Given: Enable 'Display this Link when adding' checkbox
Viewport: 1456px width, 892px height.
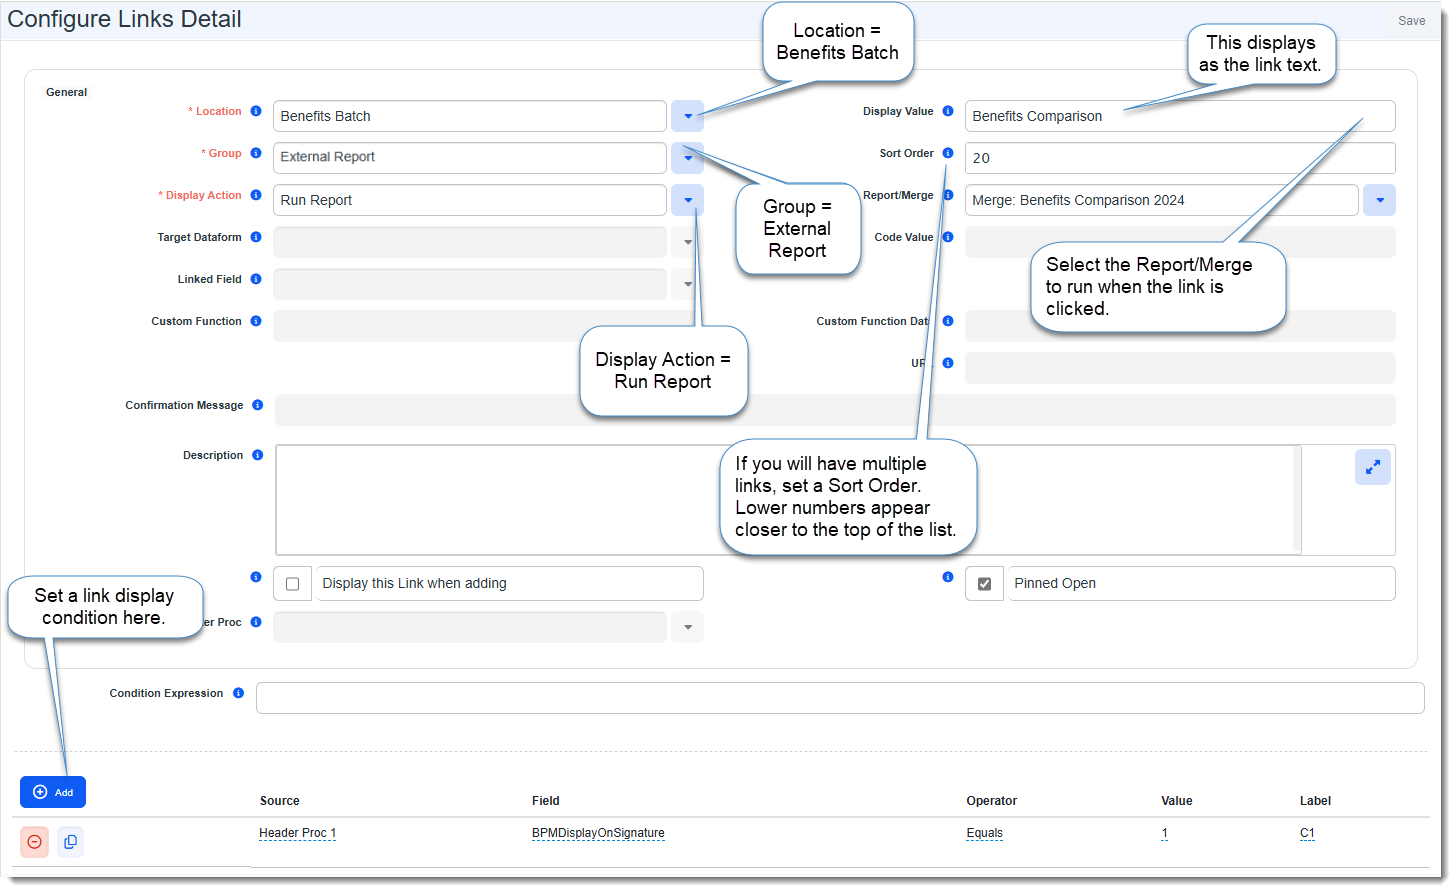Looking at the screenshot, I should pos(293,584).
